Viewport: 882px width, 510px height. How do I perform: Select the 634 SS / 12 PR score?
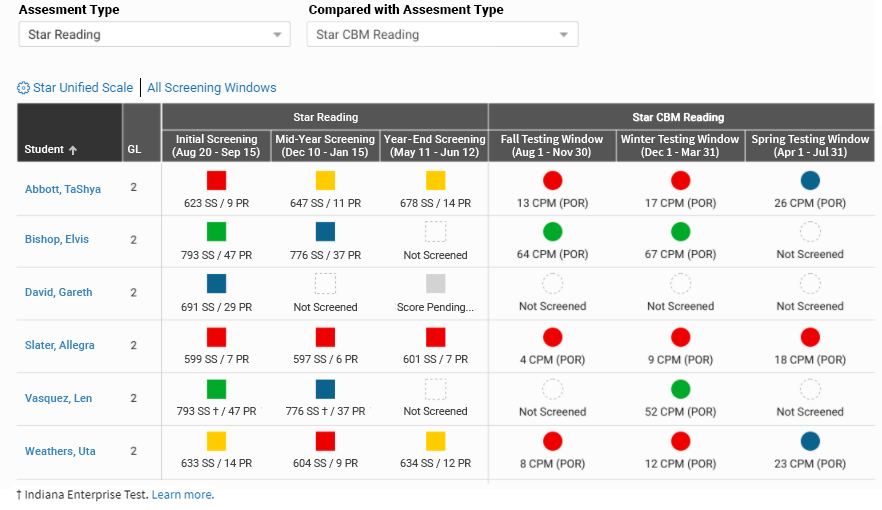(435, 463)
